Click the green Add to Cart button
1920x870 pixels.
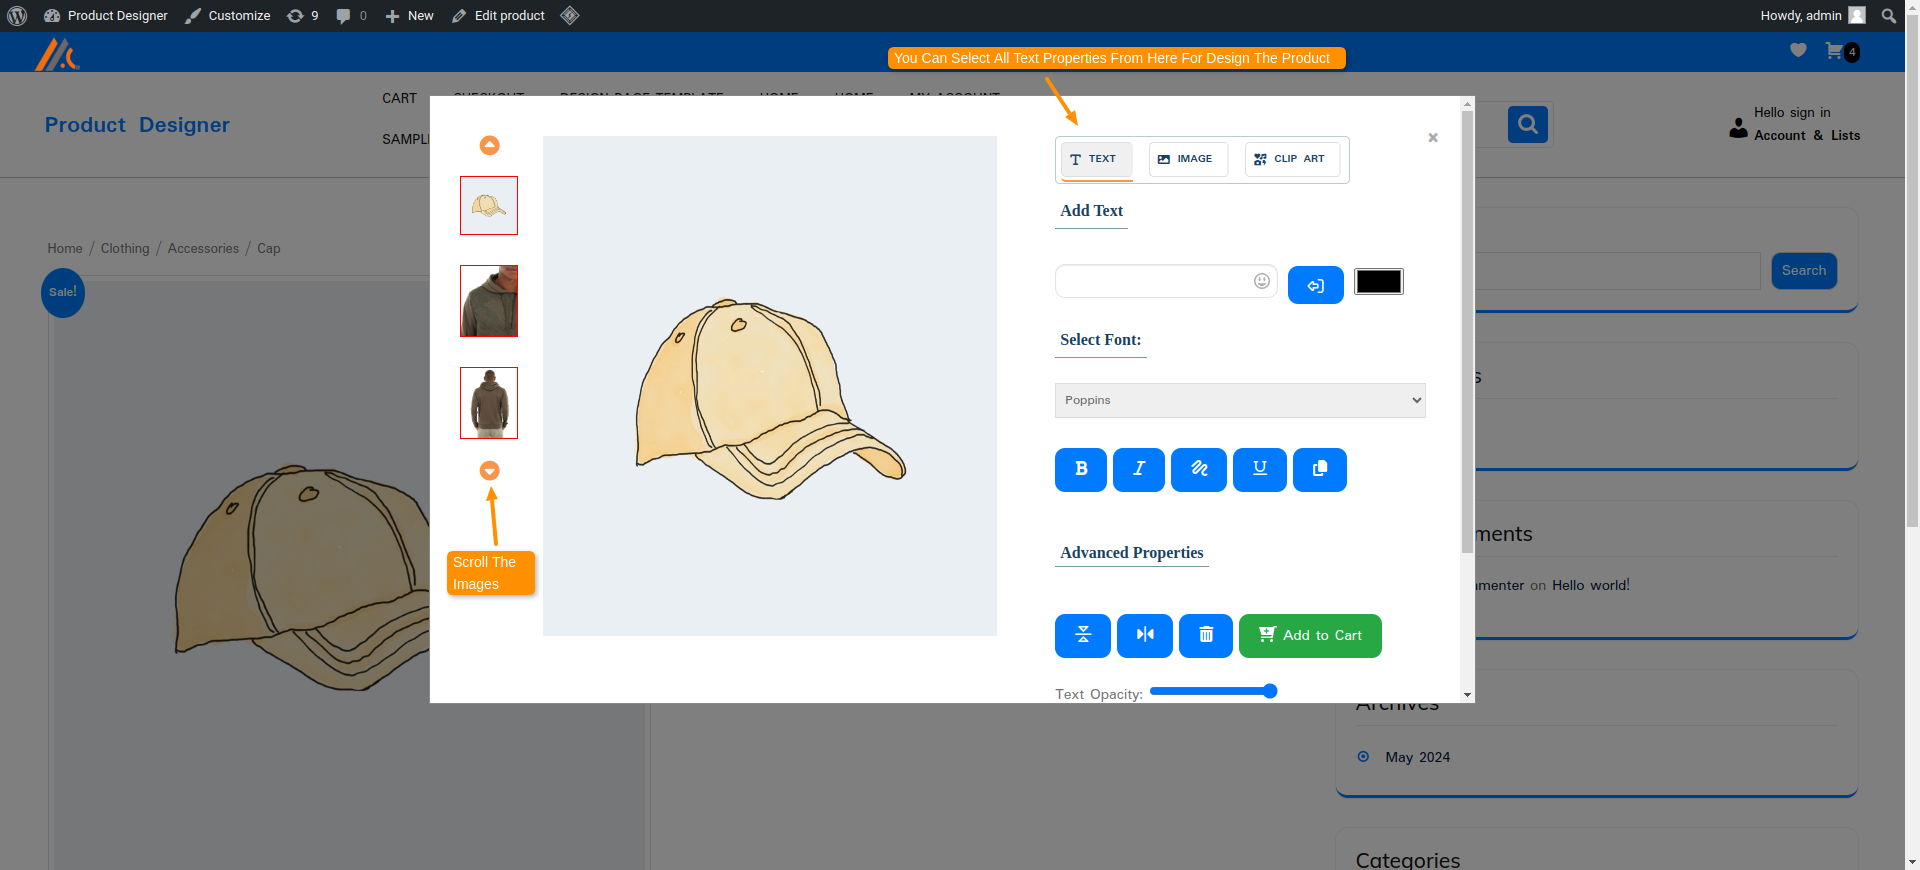tap(1310, 636)
